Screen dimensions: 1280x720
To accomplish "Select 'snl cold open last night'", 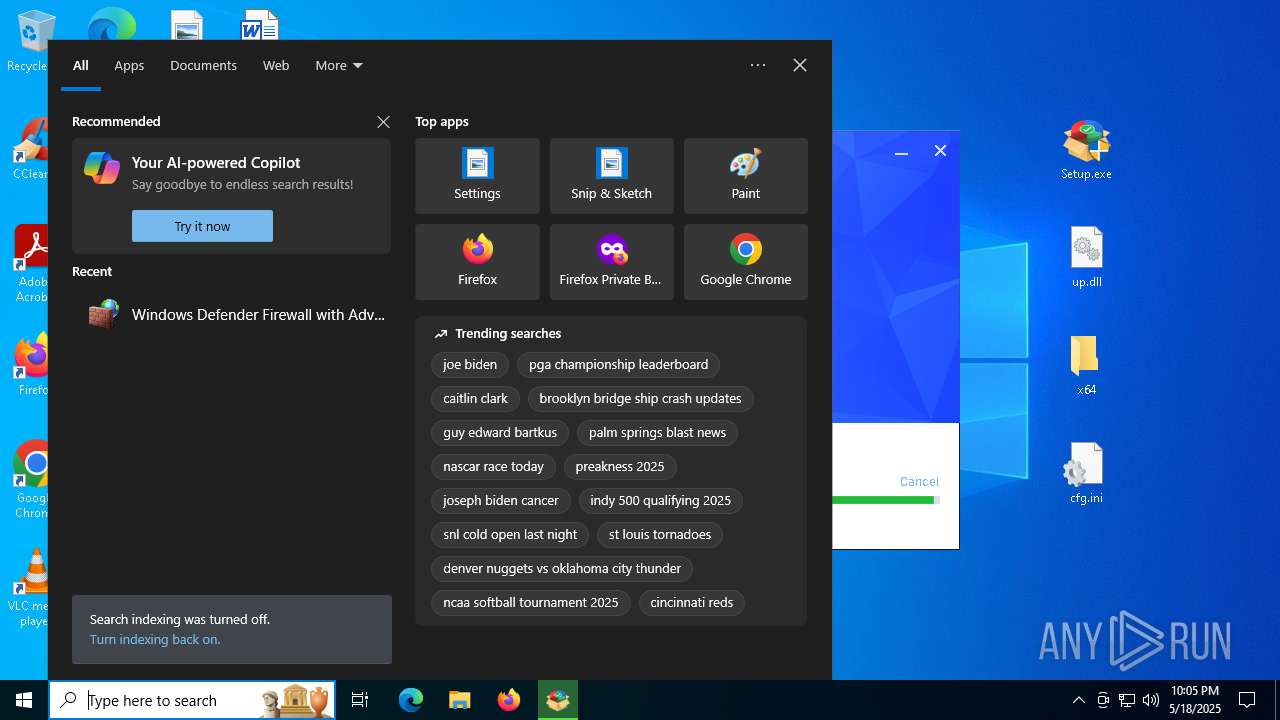I will click(510, 535).
